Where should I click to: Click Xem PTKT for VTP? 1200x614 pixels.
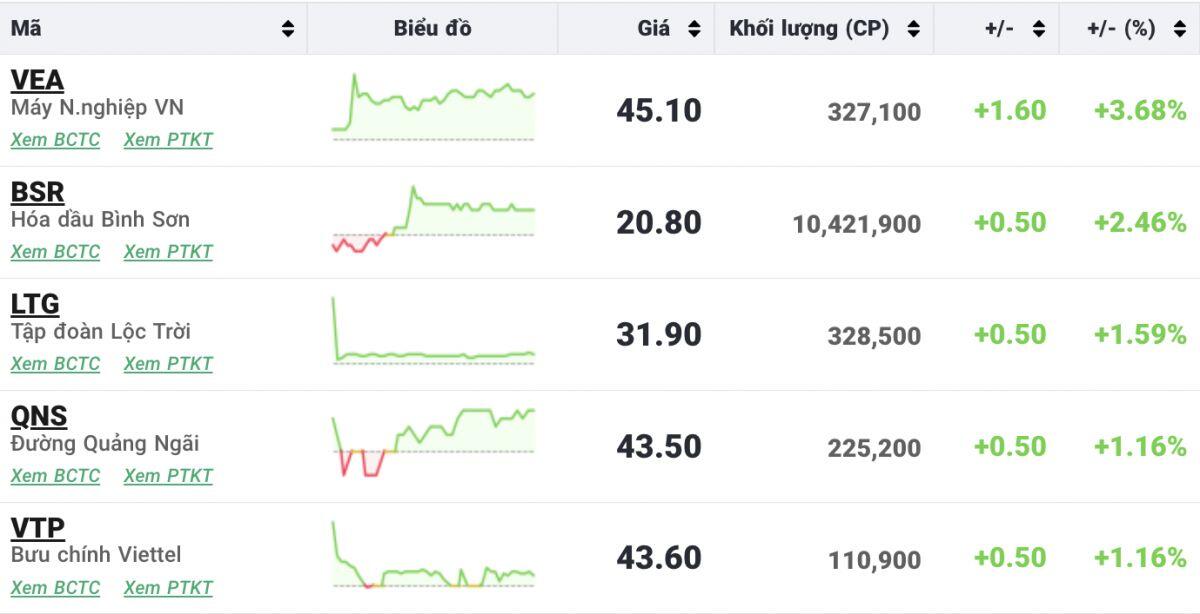pos(168,588)
